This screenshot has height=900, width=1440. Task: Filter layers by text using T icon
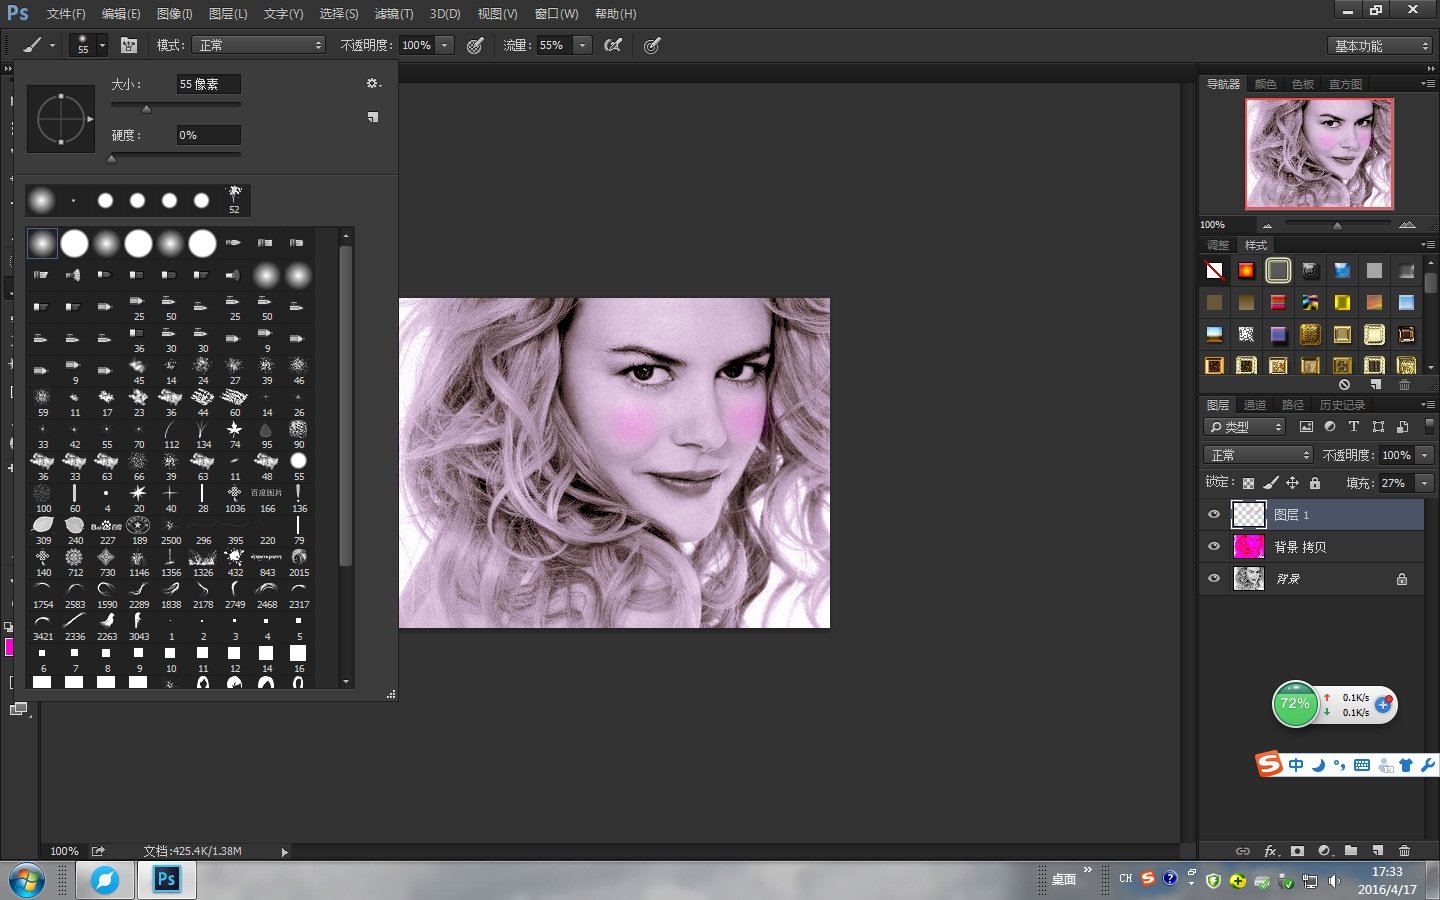1352,426
